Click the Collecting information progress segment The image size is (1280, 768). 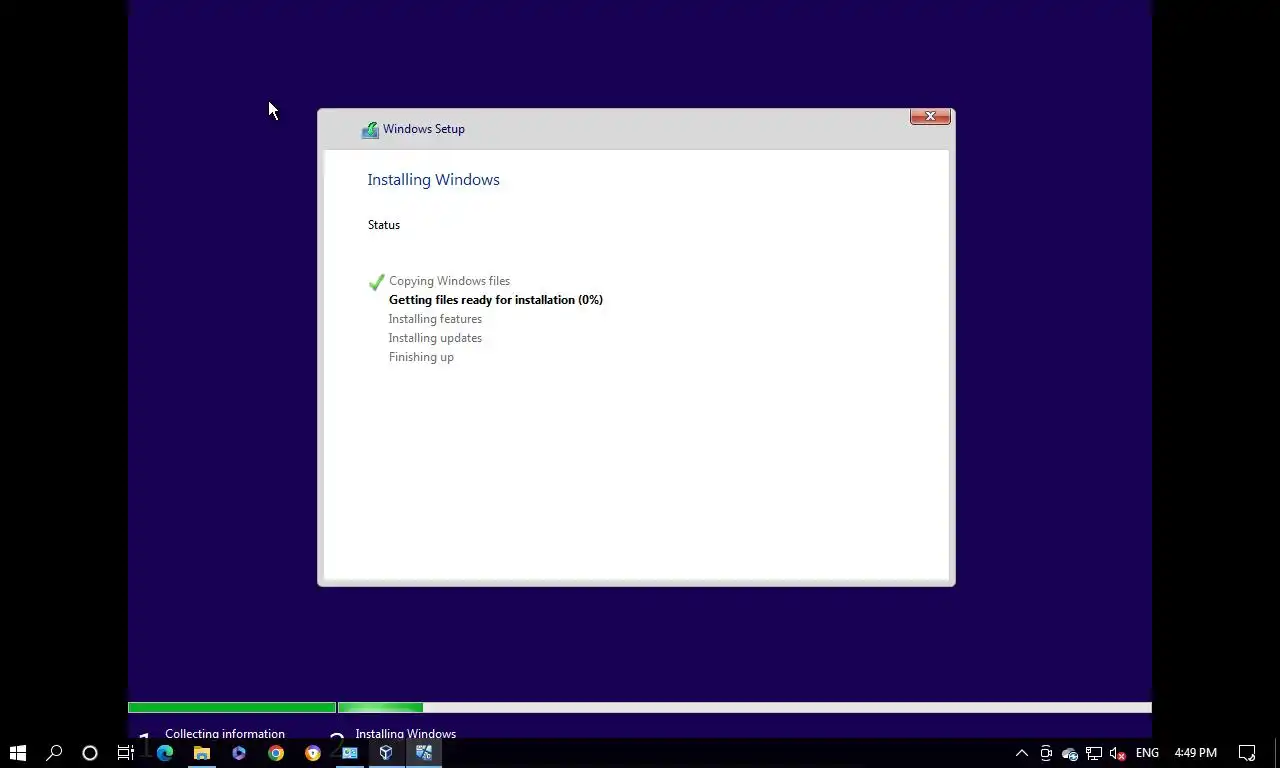[232, 708]
